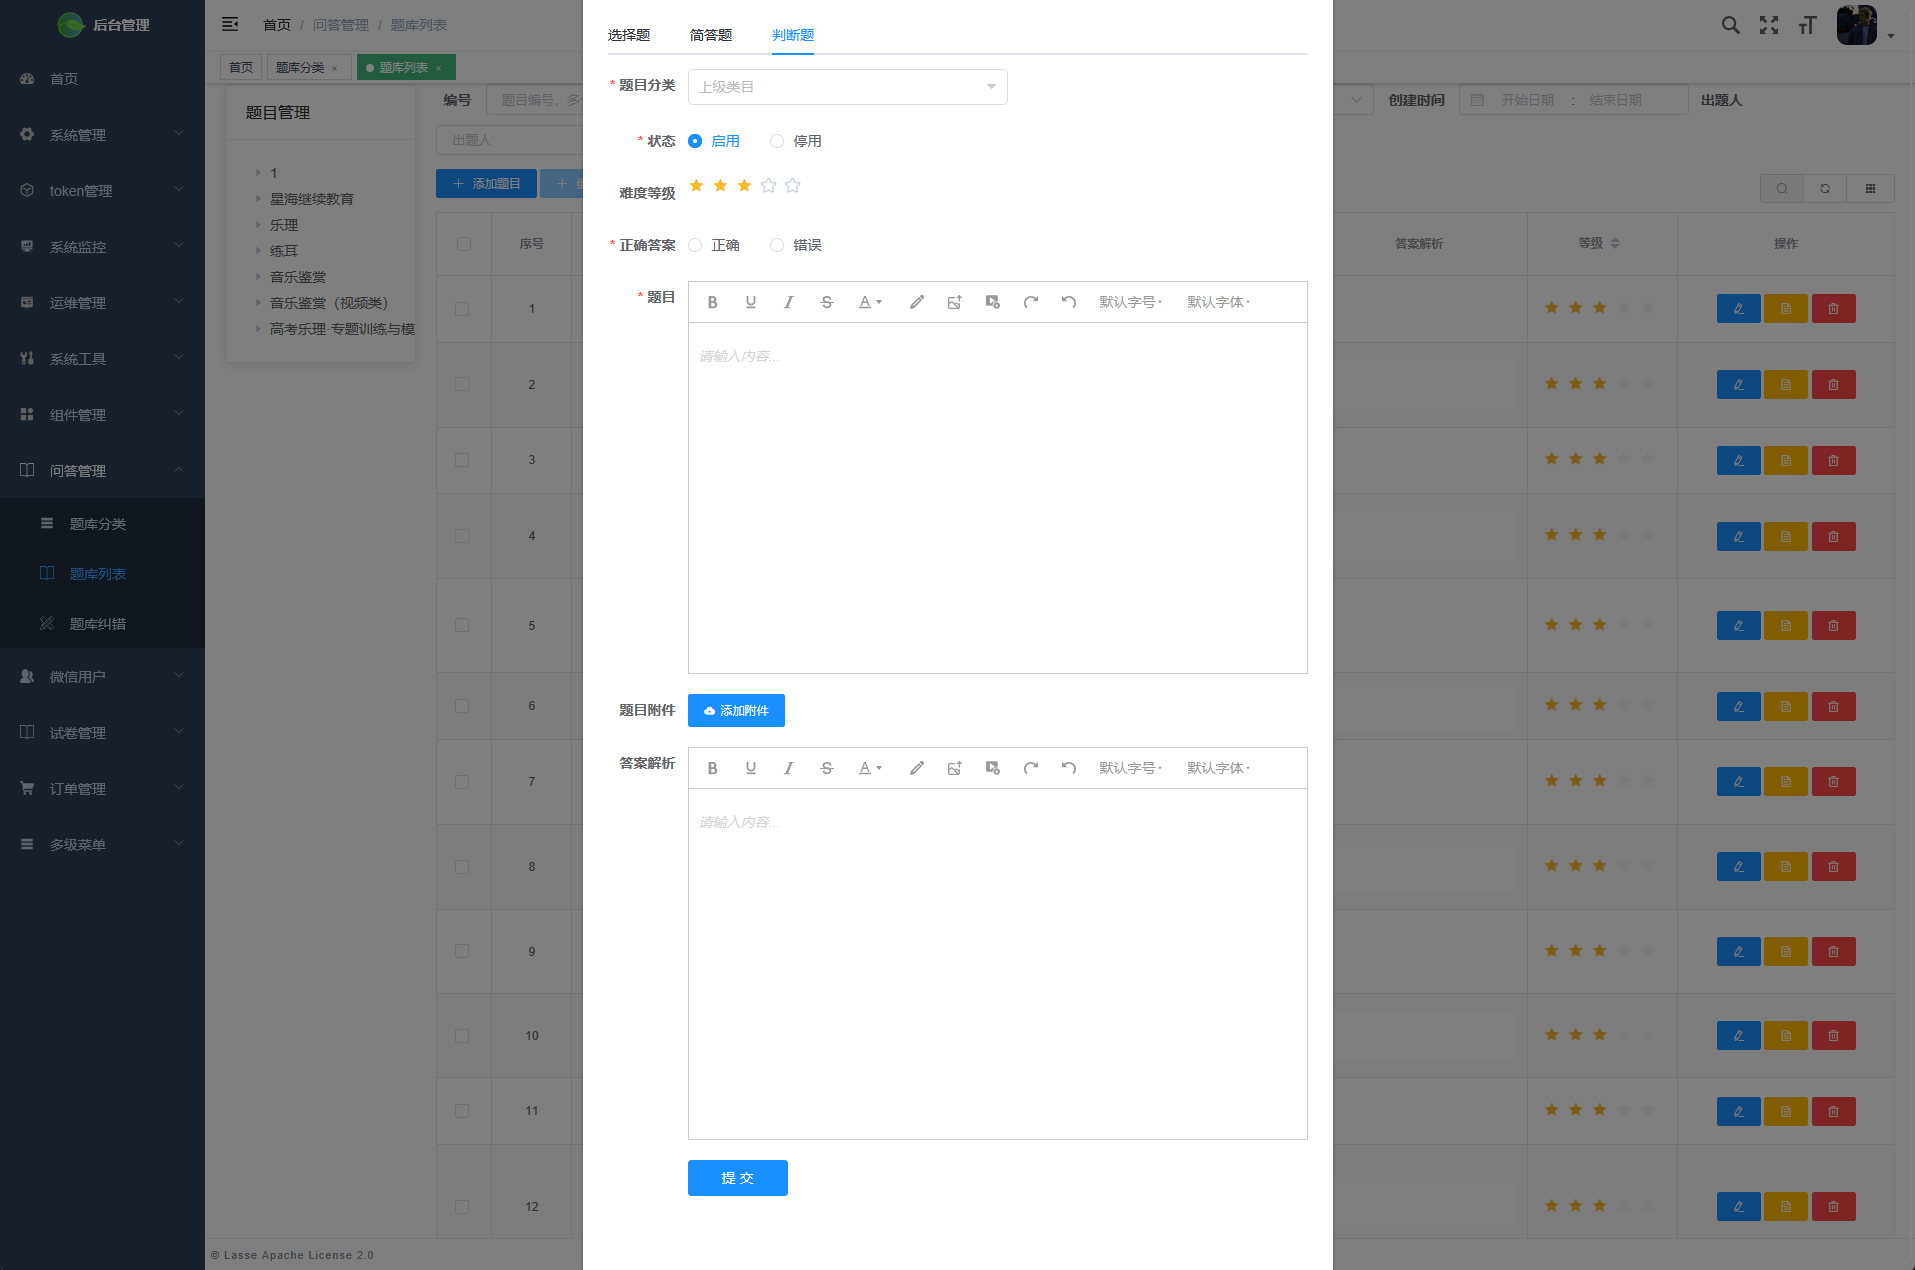Click Strikethrough icon in 答案解析 editor toolbar
Screen dimensions: 1915x1270
coord(826,768)
